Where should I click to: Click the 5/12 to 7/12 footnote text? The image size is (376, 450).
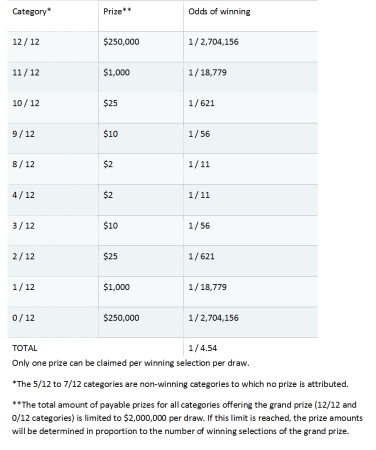[180, 384]
